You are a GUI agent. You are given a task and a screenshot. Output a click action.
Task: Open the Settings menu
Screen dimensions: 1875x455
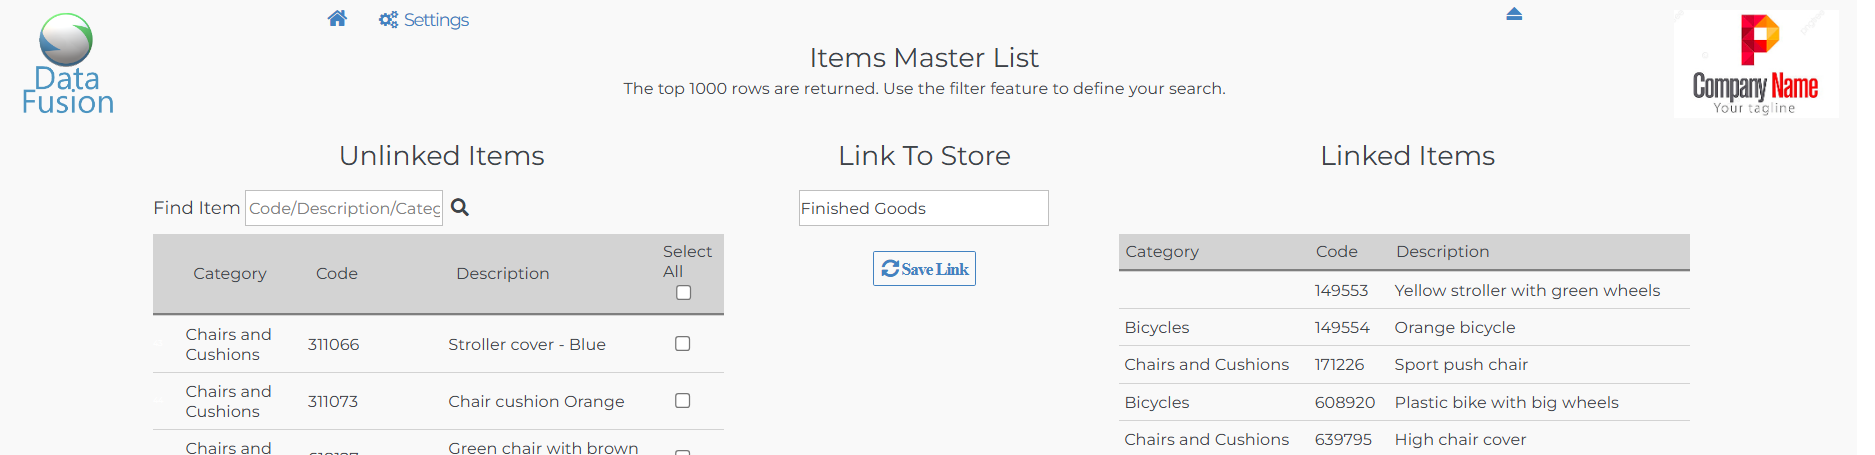[x=424, y=20]
